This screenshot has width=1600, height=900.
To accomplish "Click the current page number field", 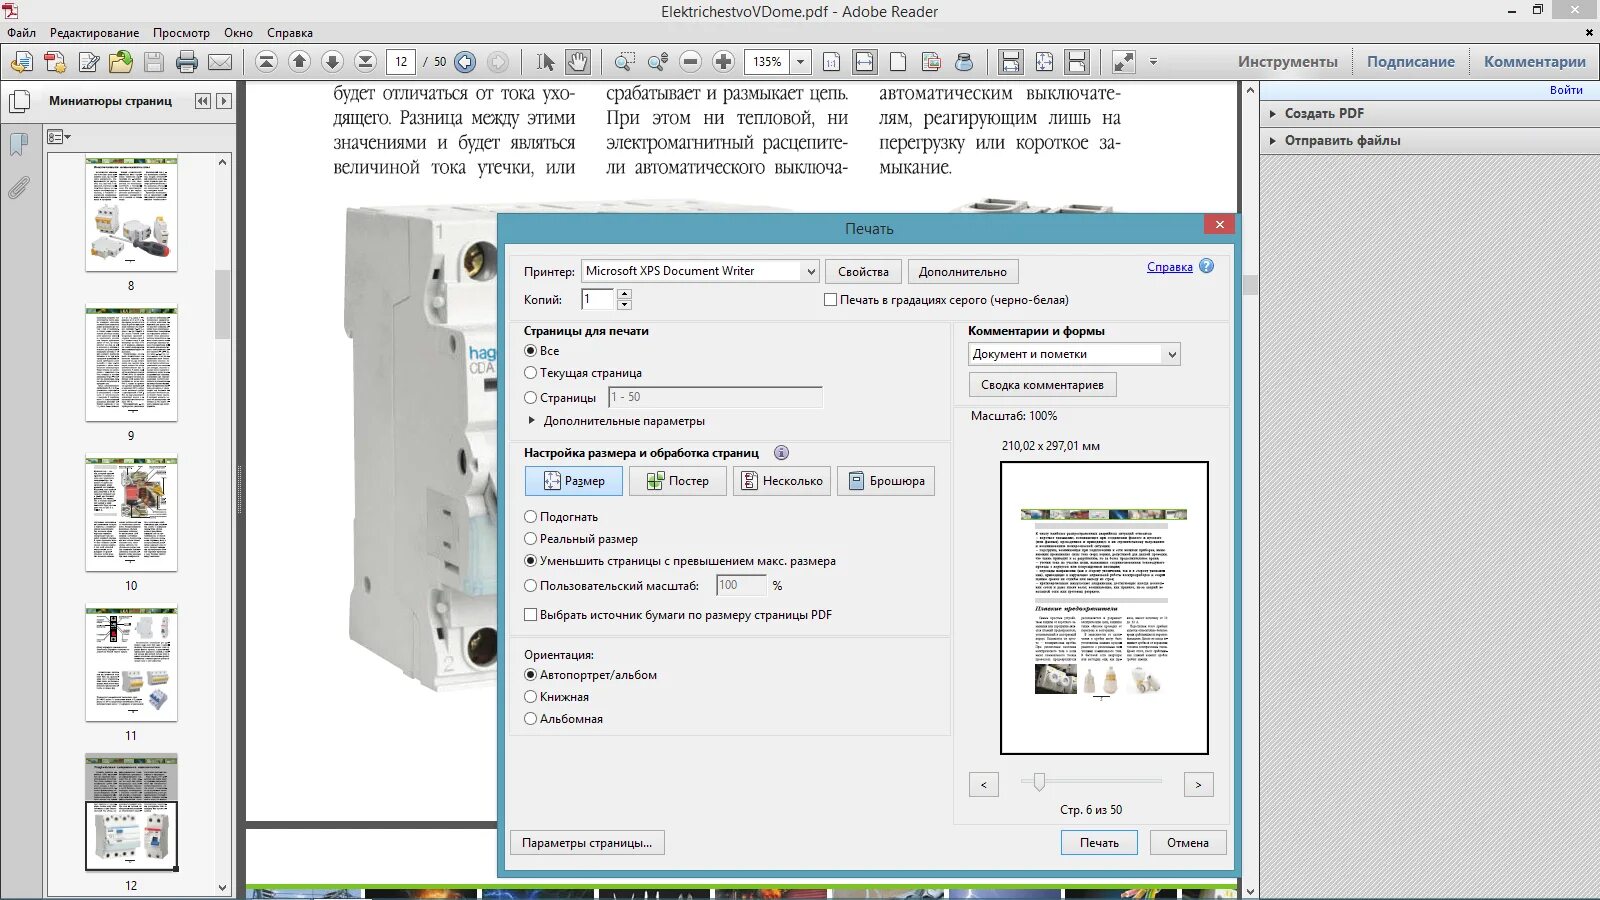I will point(401,62).
